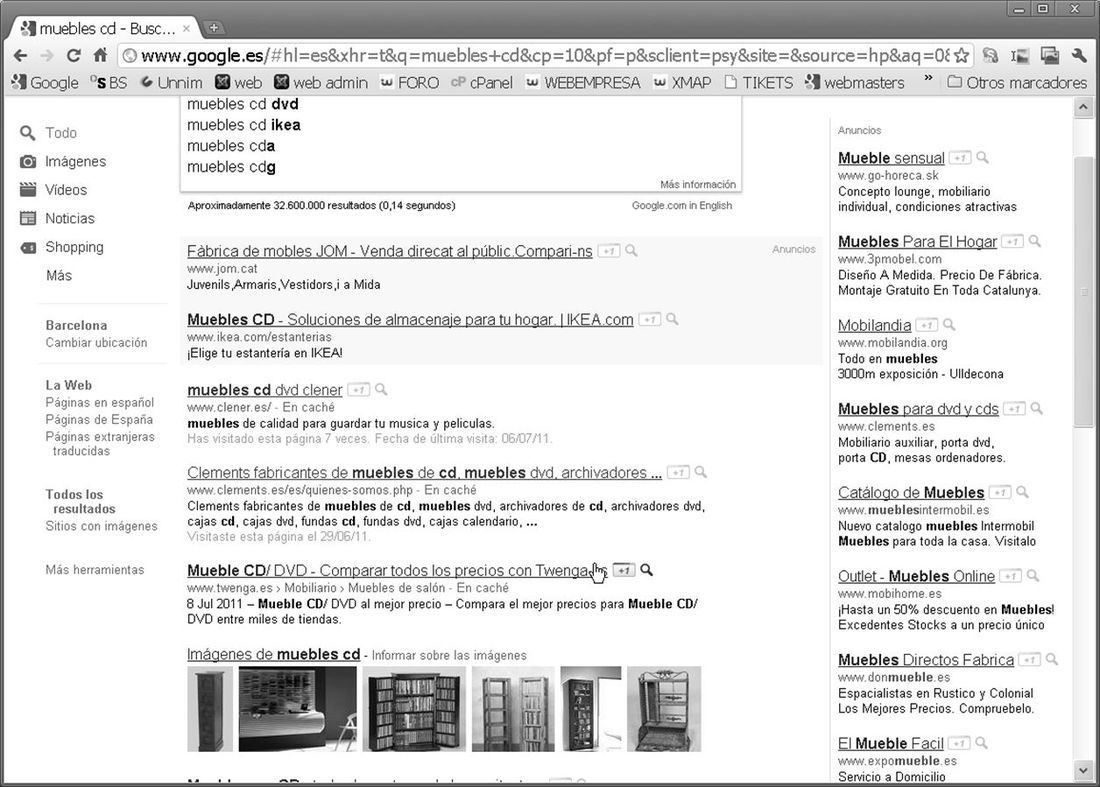The image size is (1100, 787).
Task: Click the Vídeos film icon
Action: pos(27,189)
